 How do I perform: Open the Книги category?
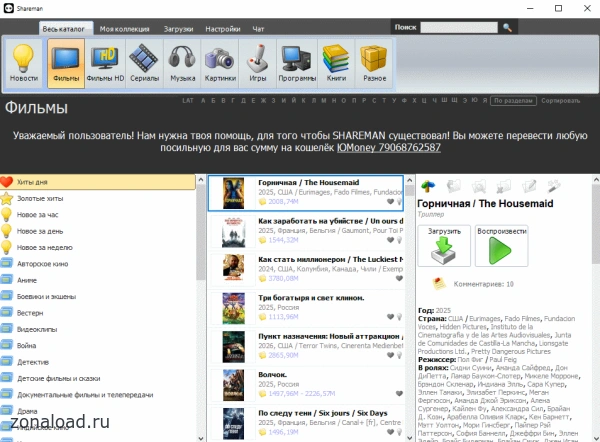click(x=336, y=64)
